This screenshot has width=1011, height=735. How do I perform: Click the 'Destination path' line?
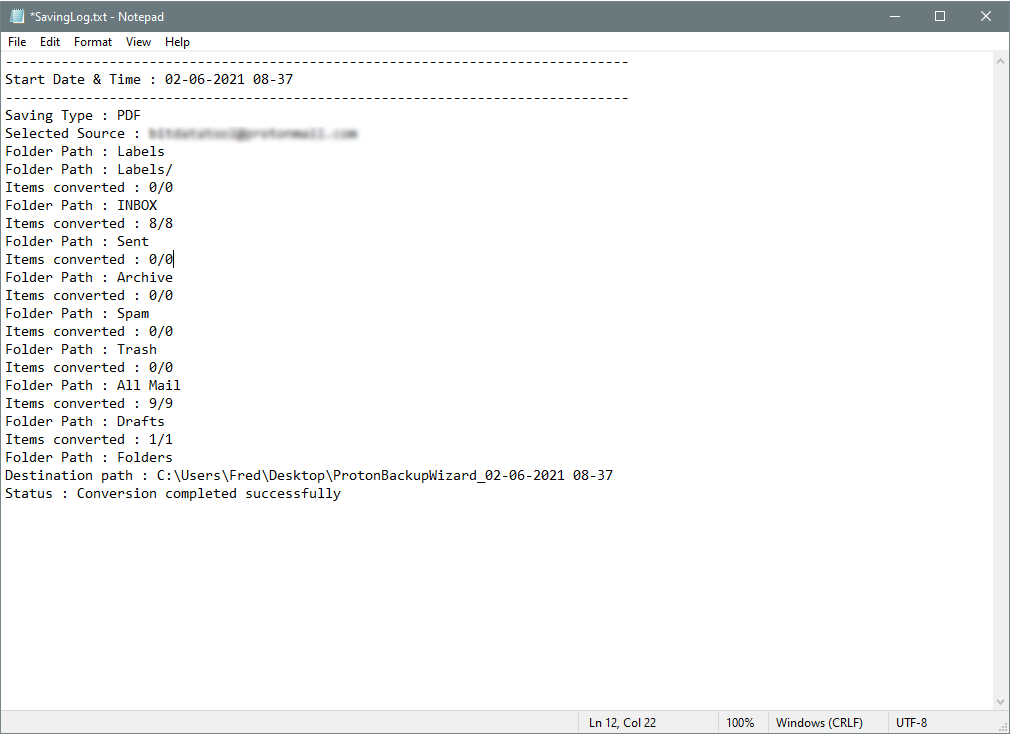pos(309,476)
